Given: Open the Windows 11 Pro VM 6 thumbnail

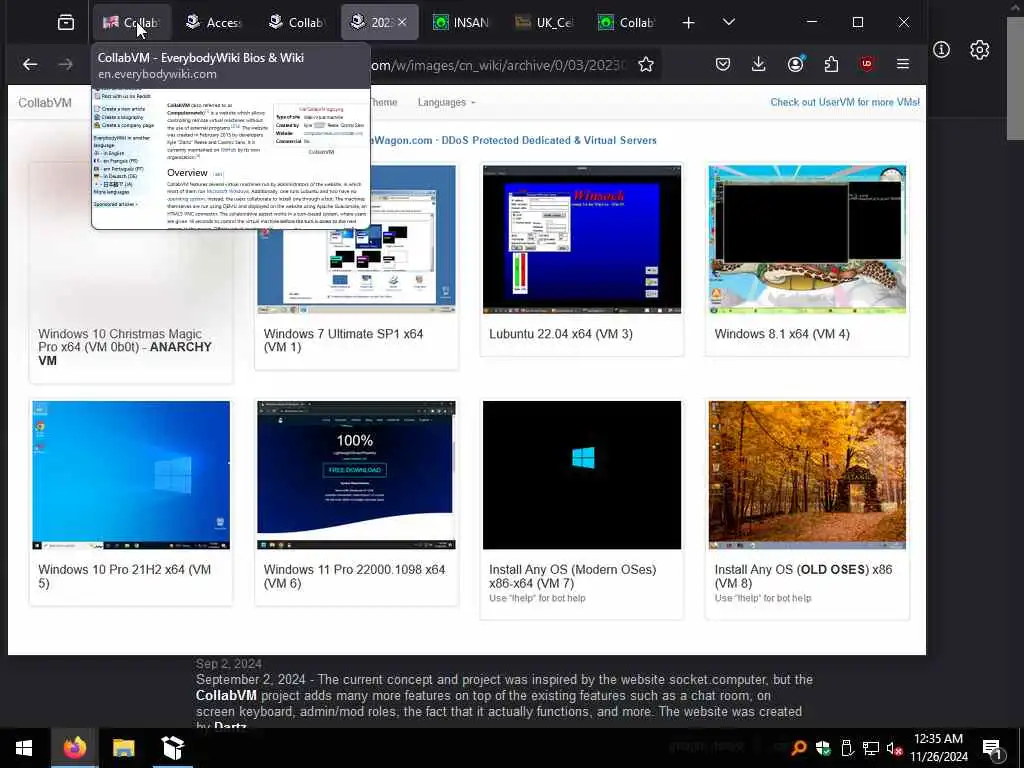Looking at the screenshot, I should [357, 475].
